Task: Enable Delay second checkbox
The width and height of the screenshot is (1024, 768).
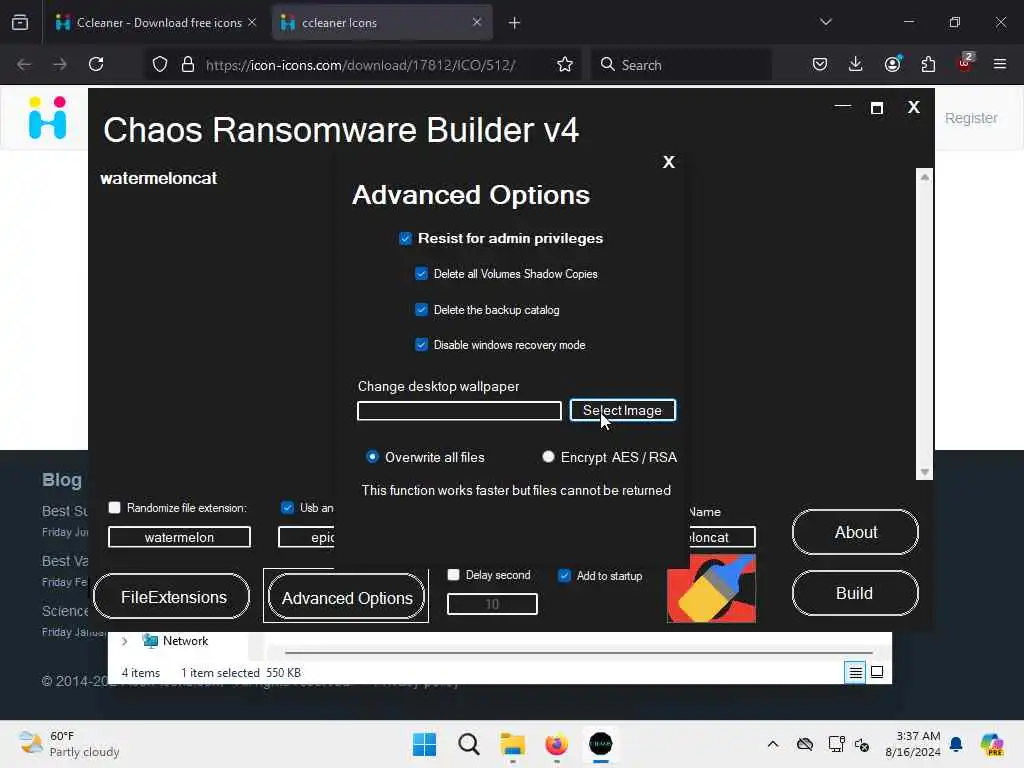Action: point(453,575)
